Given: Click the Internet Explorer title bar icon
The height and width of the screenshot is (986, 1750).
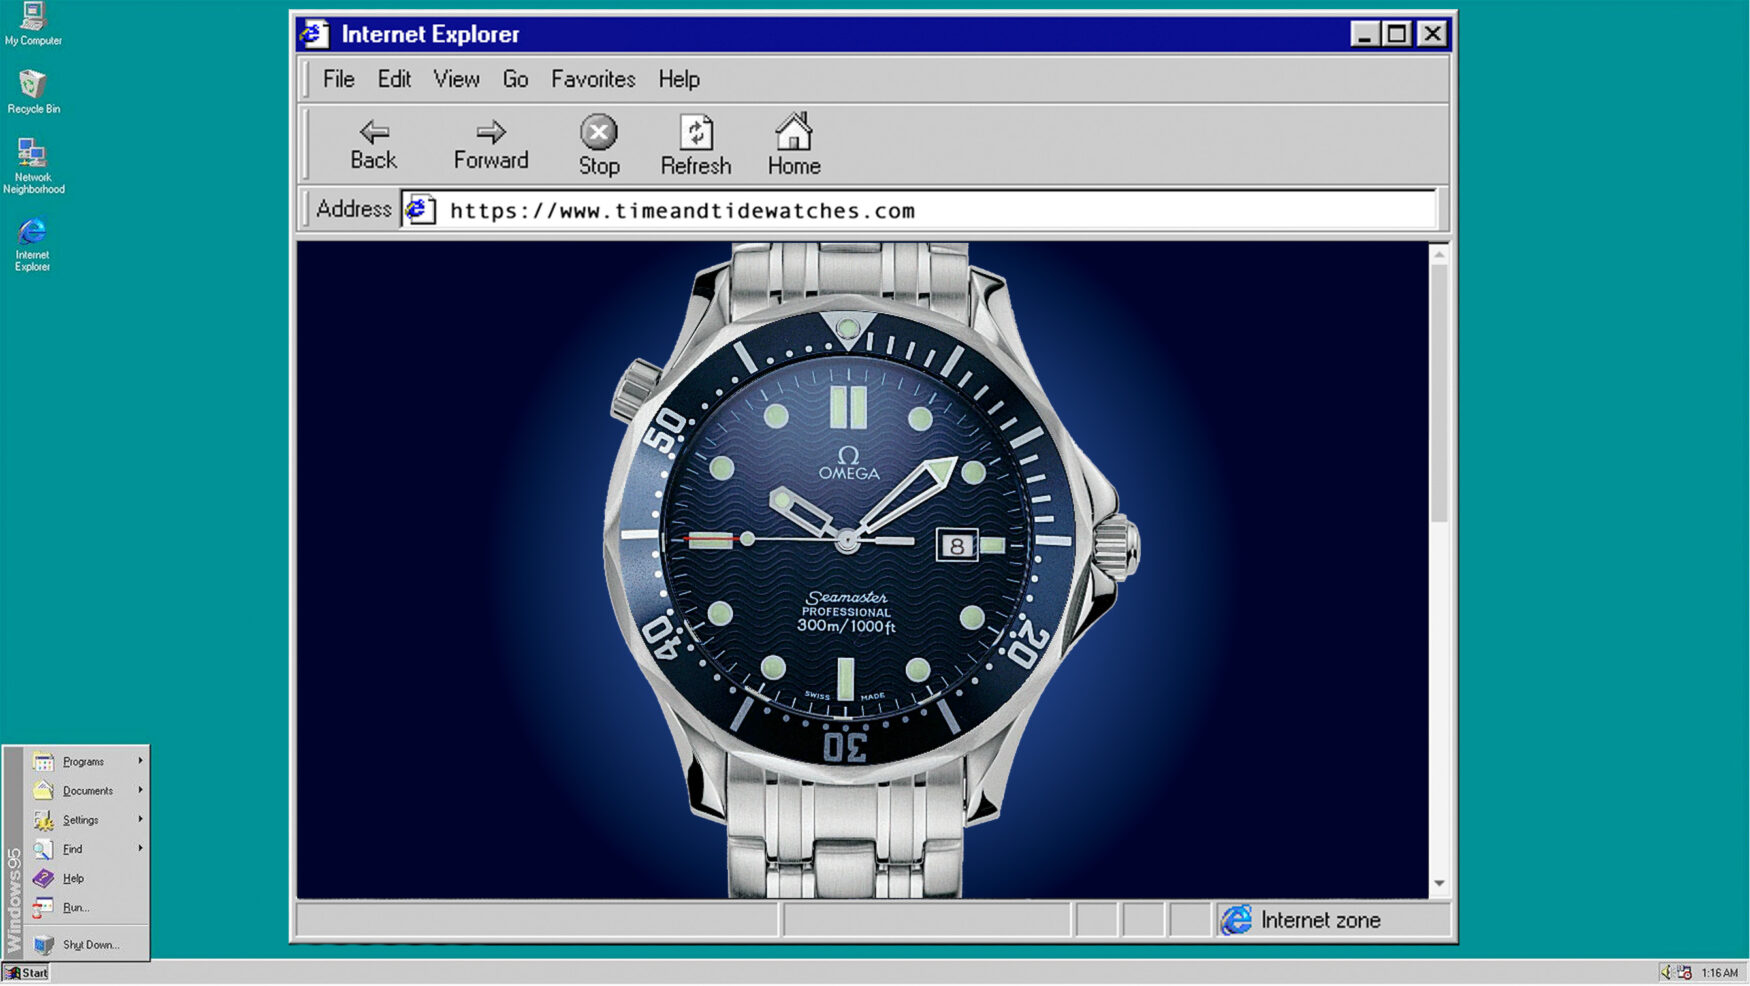Looking at the screenshot, I should (x=314, y=34).
